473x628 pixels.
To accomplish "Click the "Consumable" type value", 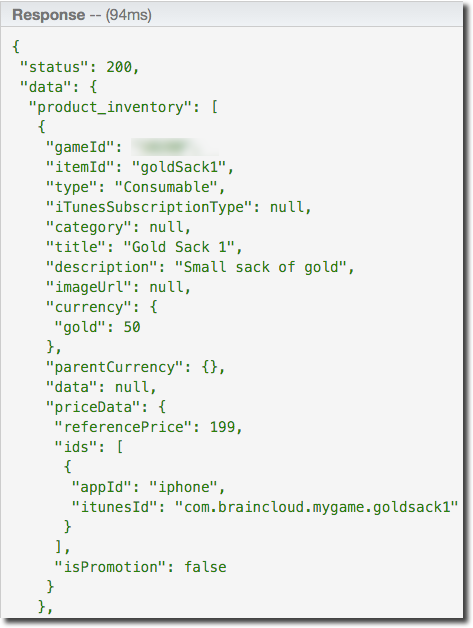I will tap(166, 187).
